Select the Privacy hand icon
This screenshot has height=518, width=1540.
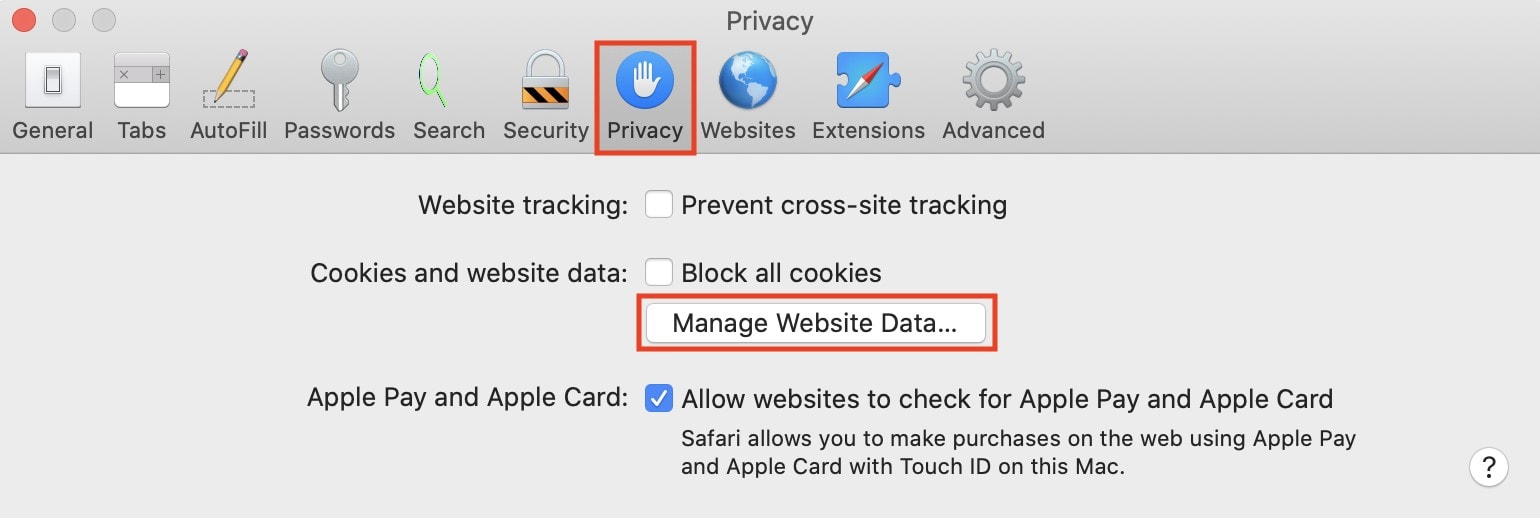click(645, 80)
